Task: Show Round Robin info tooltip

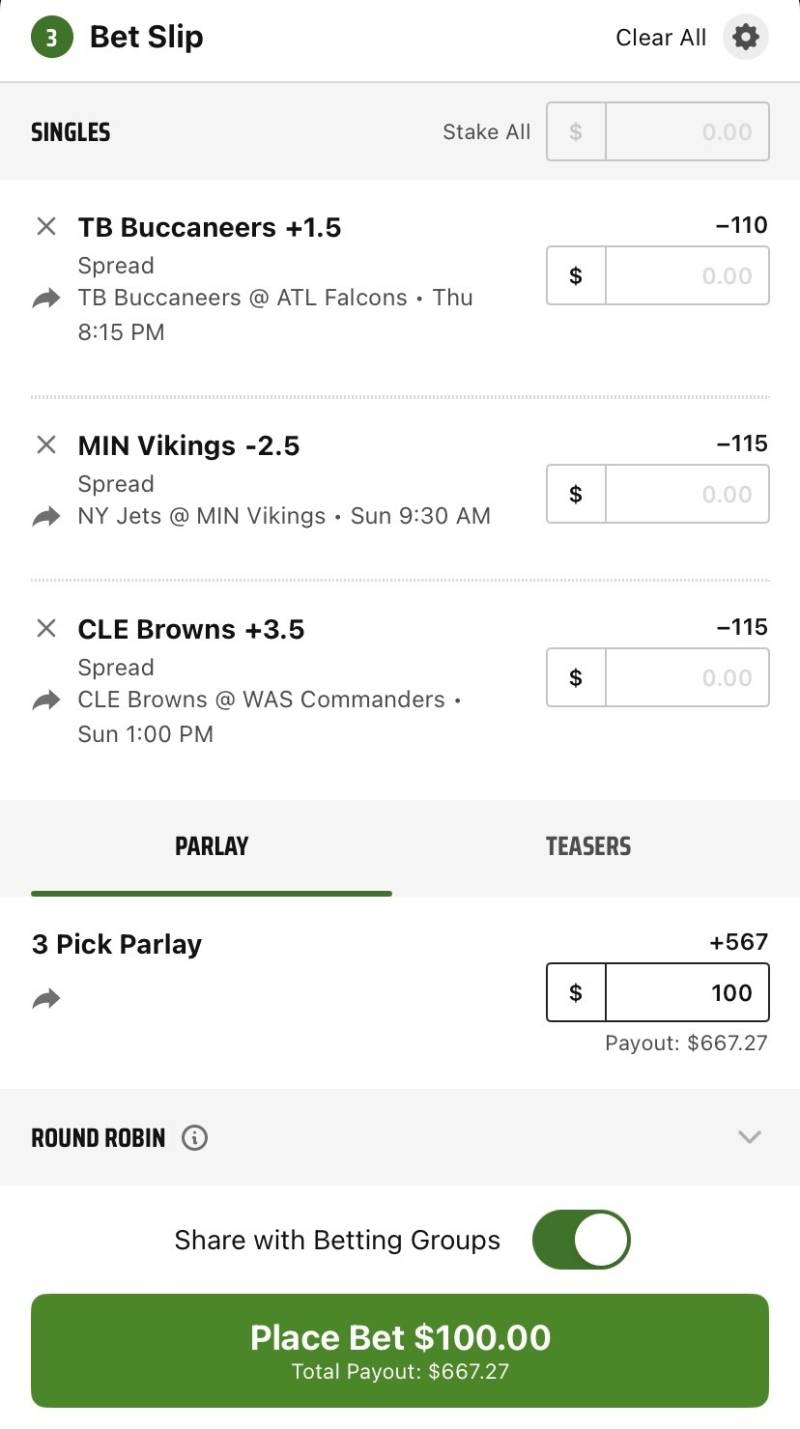Action: click(195, 1138)
